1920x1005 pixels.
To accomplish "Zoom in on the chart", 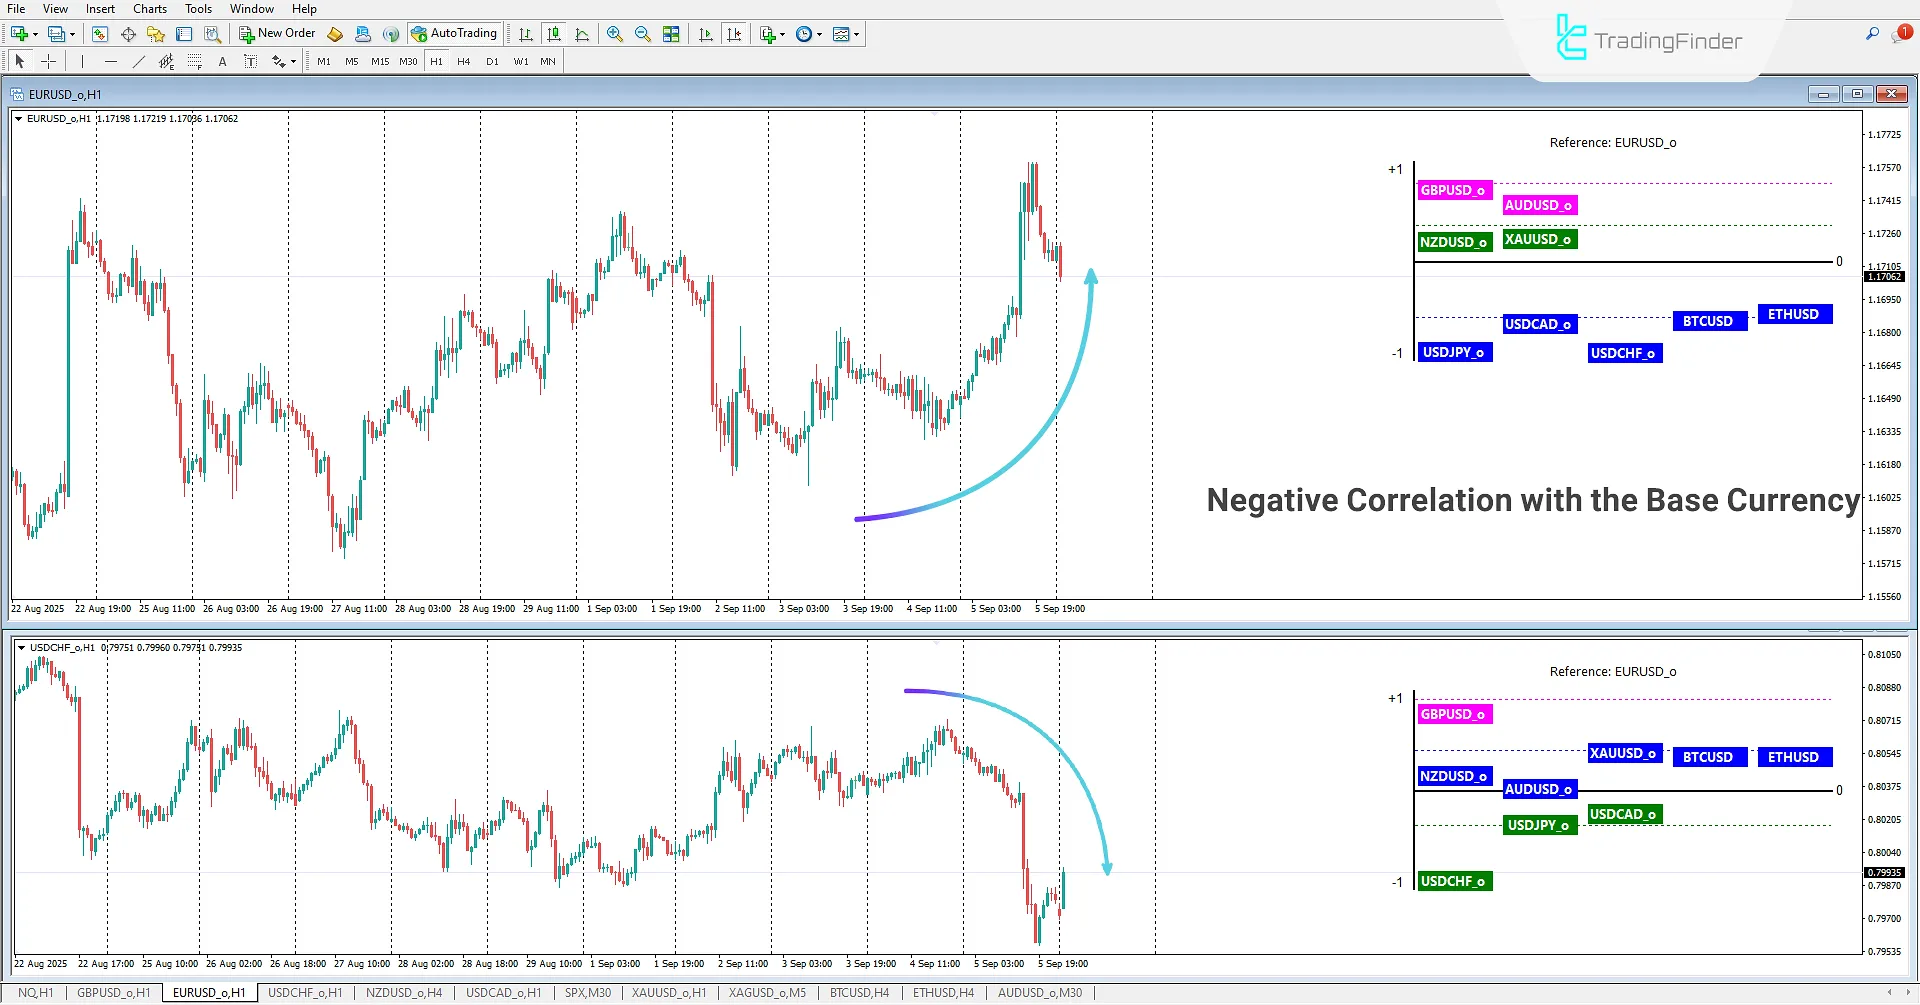I will pos(614,33).
